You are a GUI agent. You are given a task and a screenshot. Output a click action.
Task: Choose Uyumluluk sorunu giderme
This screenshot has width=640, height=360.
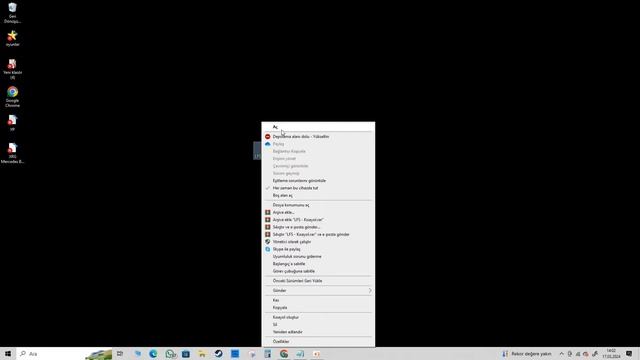pyautogui.click(x=318, y=256)
